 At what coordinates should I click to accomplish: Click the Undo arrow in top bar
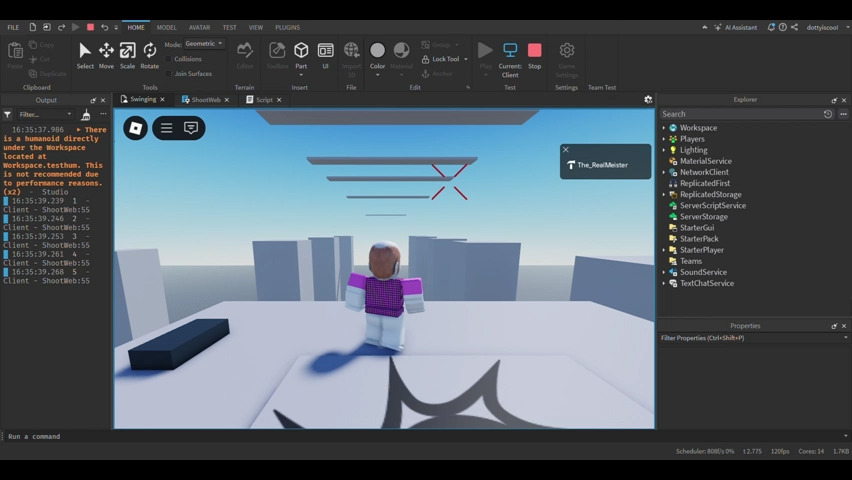pos(104,27)
